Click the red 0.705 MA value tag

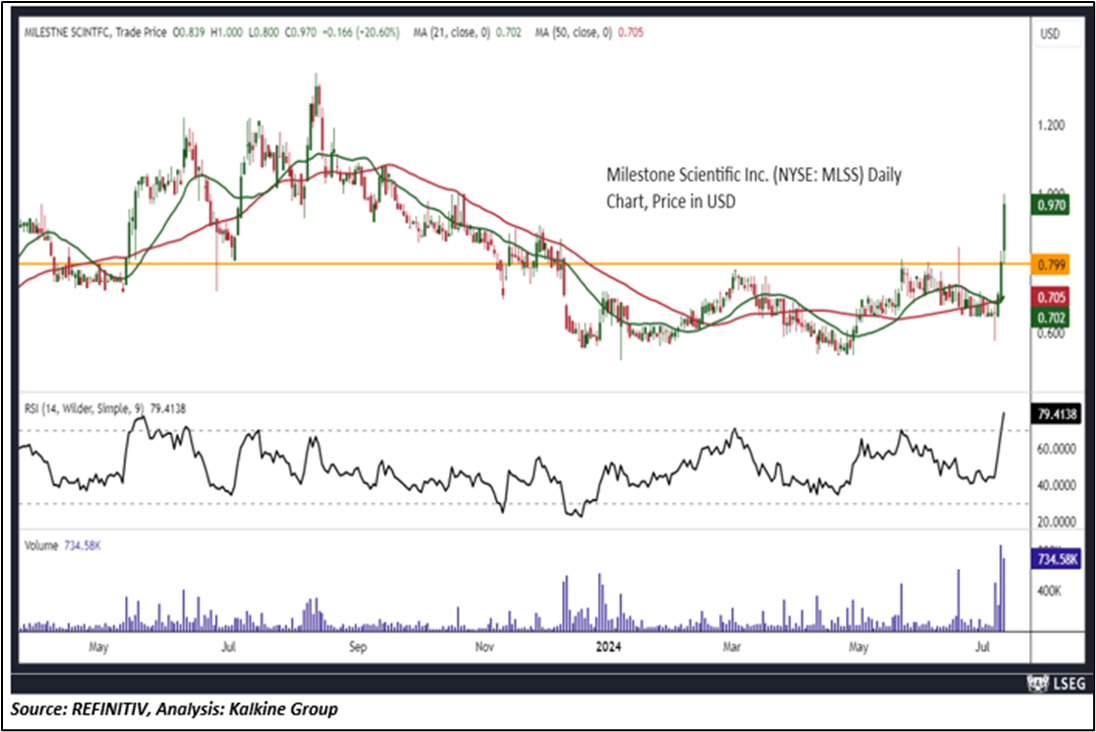(x=1051, y=297)
